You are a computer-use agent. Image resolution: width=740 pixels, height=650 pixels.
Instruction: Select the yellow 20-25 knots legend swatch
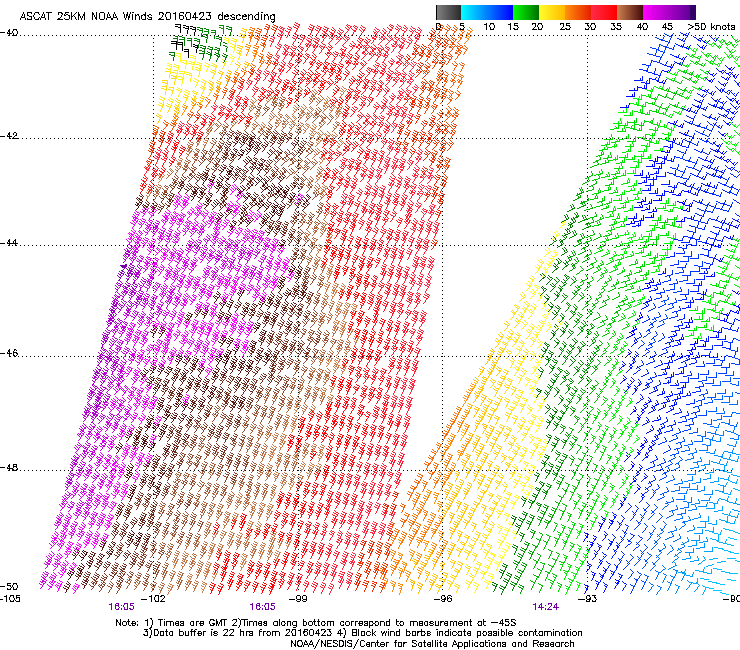pos(552,12)
